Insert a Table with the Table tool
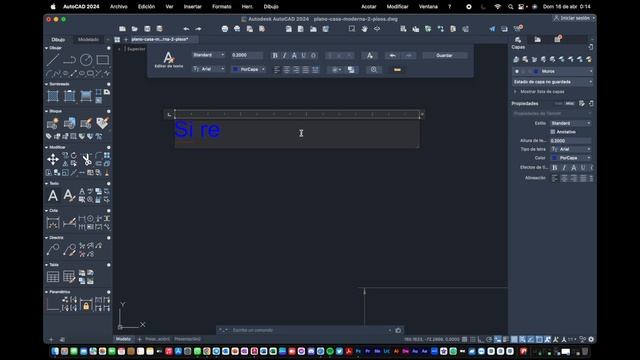The image size is (640, 360). 53,277
